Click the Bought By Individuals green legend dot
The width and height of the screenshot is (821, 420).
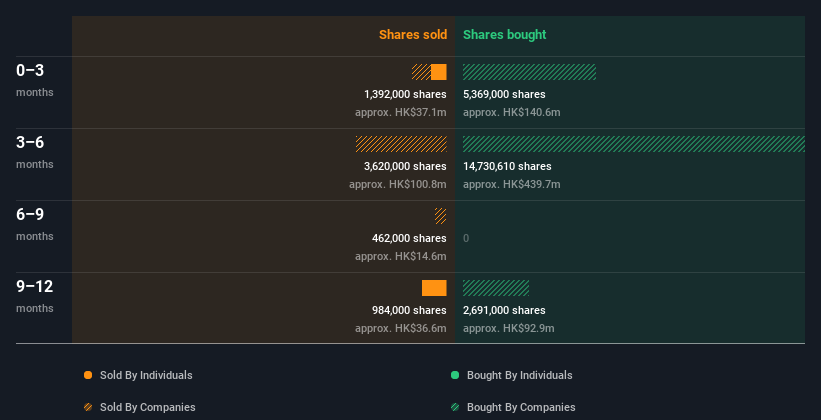click(455, 375)
